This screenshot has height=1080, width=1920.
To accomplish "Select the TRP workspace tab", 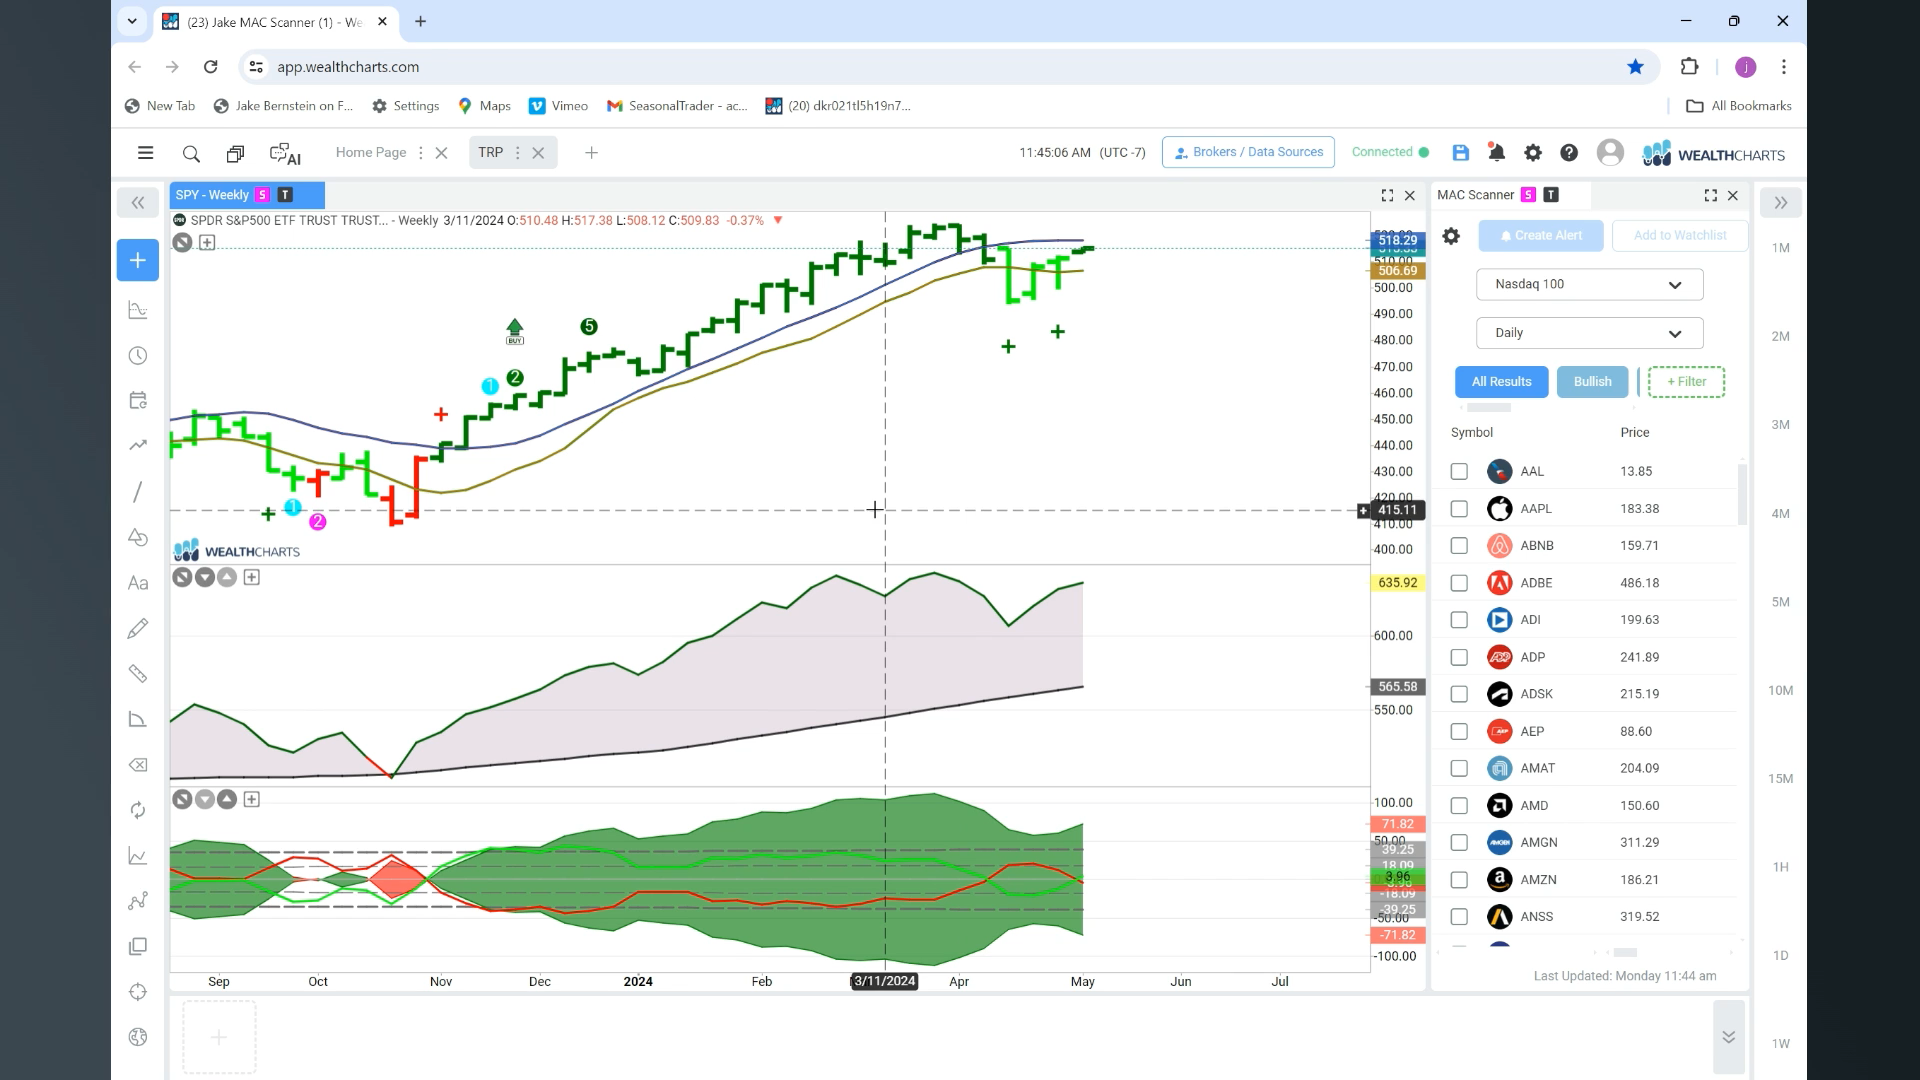I will point(490,153).
